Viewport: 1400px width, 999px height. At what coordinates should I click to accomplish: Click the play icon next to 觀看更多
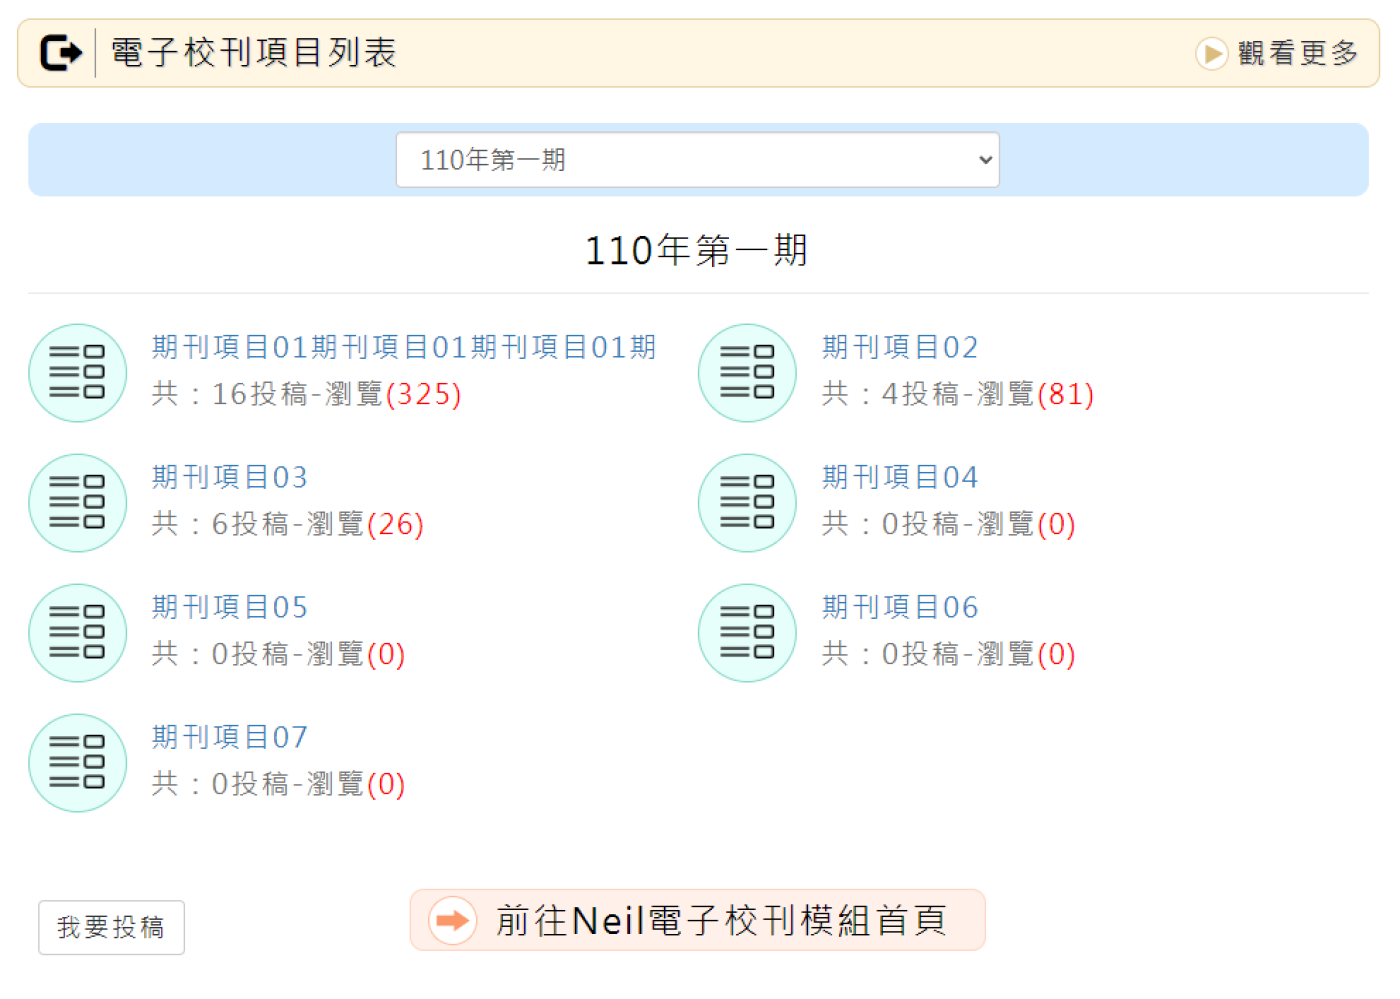(x=1211, y=53)
